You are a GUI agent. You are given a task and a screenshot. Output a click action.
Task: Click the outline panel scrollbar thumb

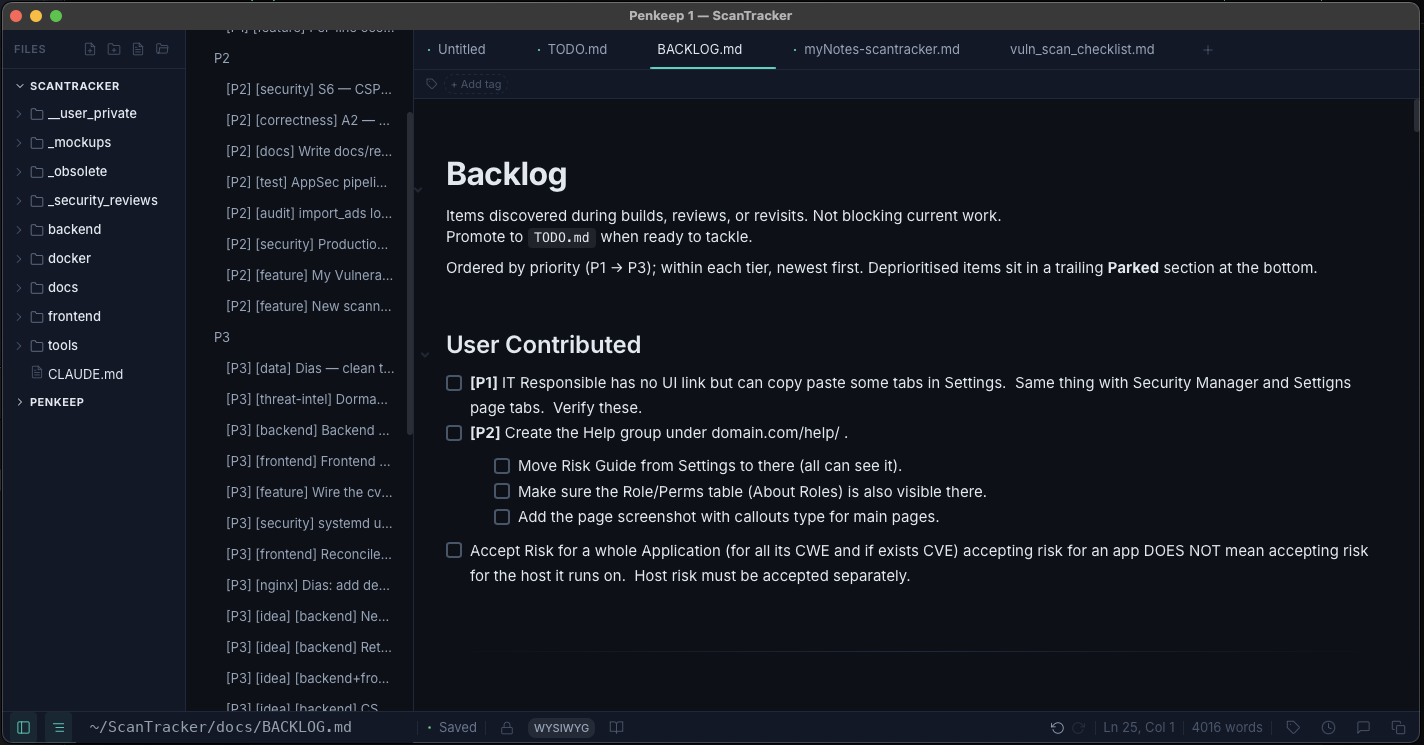coord(410,272)
